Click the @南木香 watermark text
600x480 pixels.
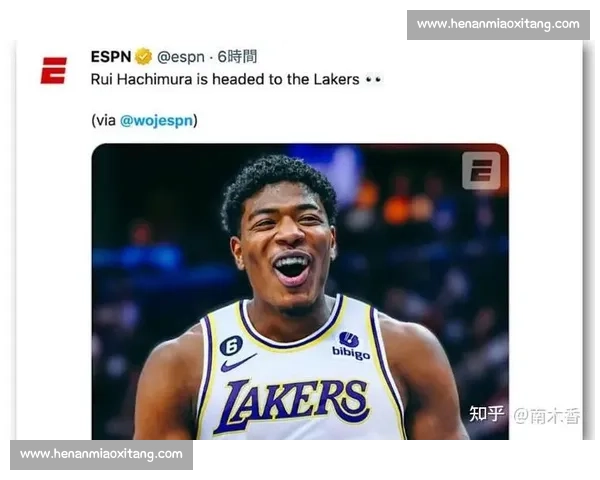click(x=545, y=413)
